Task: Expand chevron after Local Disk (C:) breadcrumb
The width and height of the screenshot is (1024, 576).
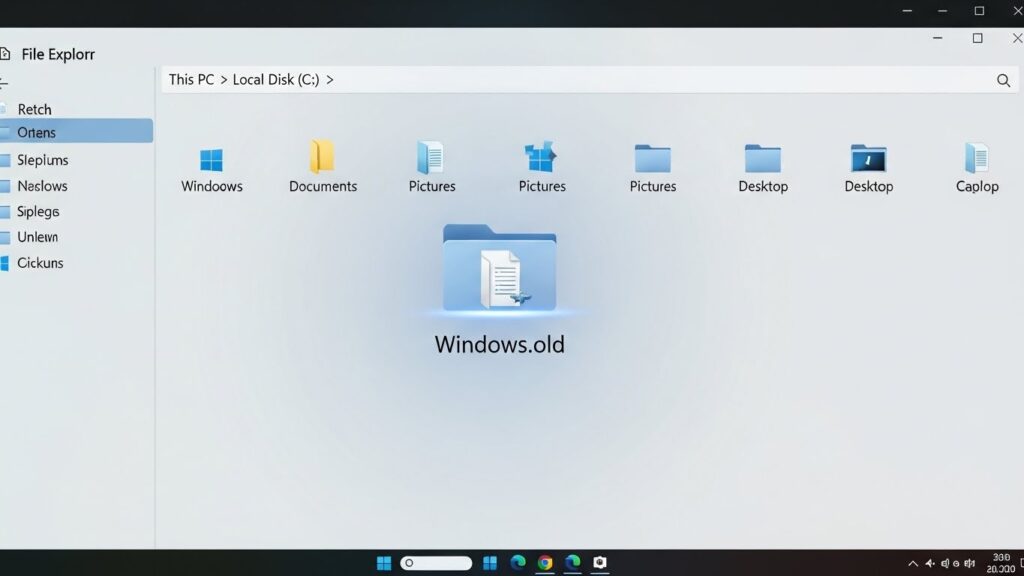Action: tap(330, 79)
